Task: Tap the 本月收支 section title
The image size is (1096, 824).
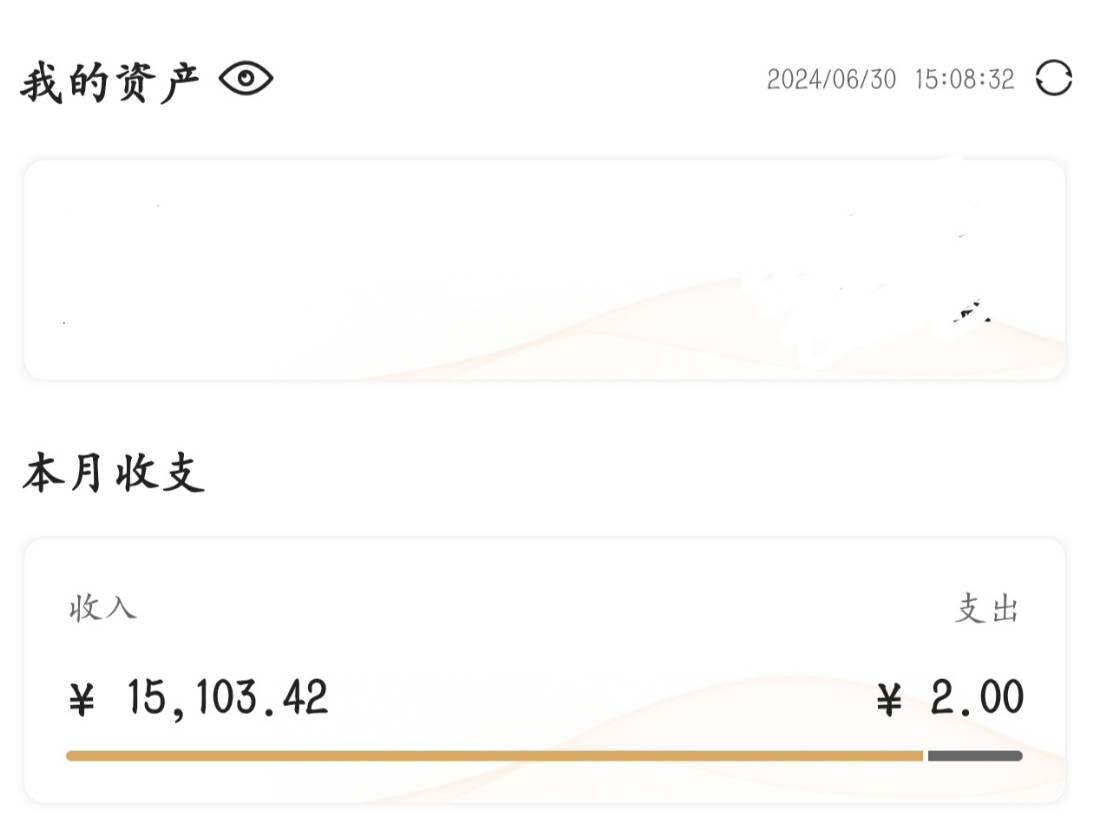Action: coord(113,473)
